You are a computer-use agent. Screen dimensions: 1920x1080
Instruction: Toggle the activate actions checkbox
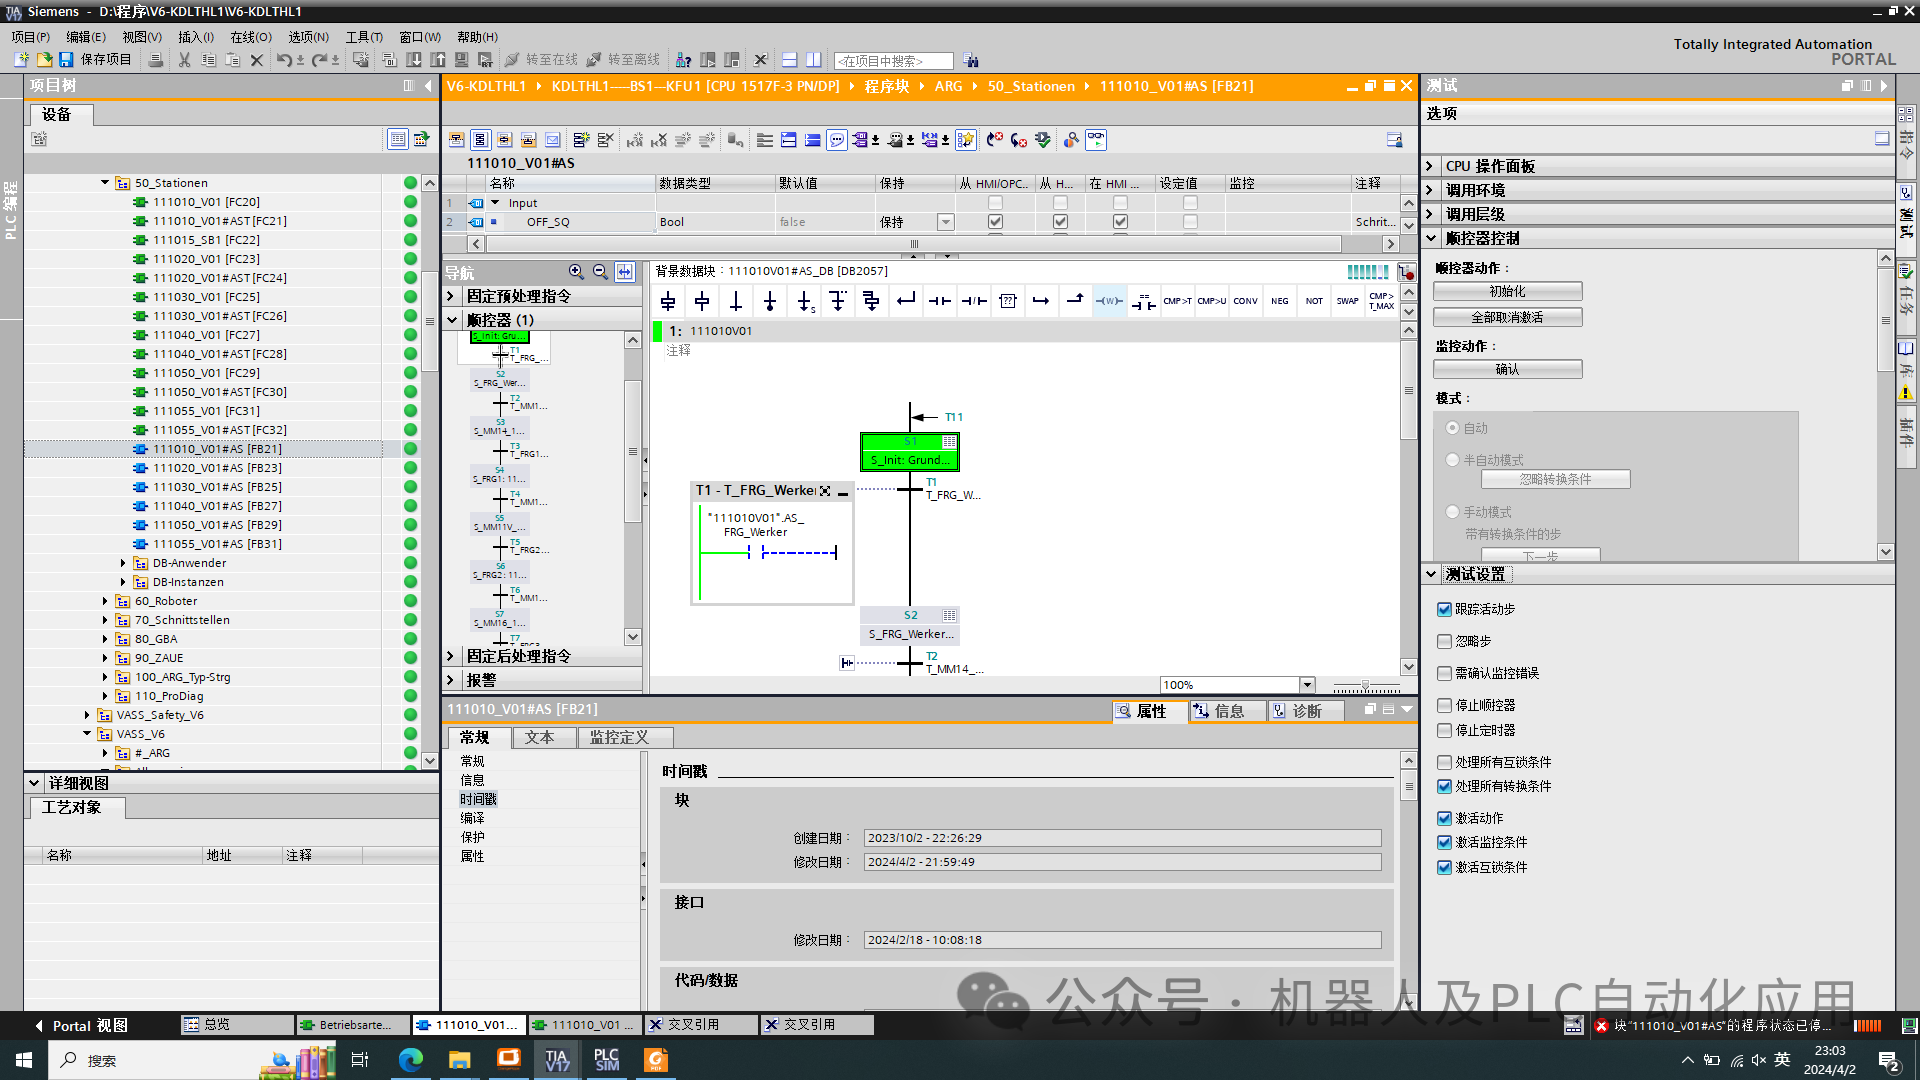(1444, 818)
